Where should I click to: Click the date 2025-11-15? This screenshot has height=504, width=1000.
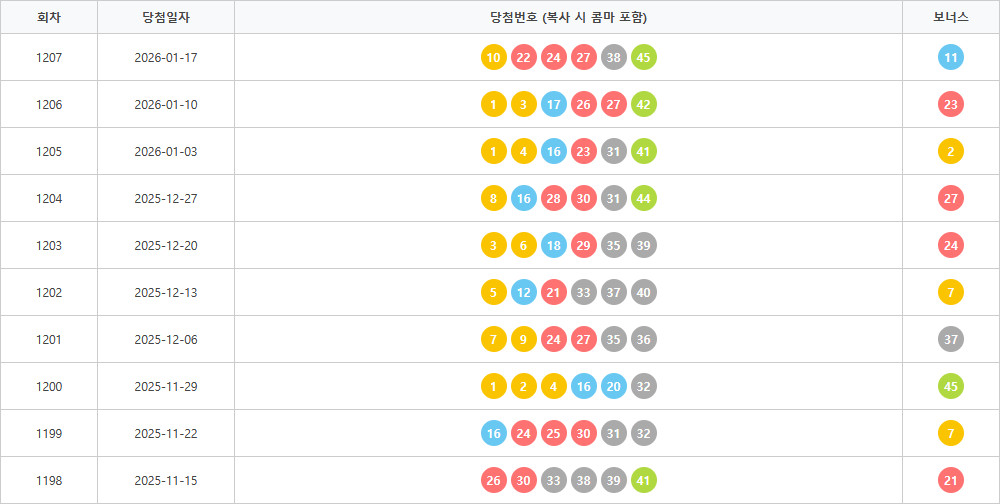(x=166, y=481)
